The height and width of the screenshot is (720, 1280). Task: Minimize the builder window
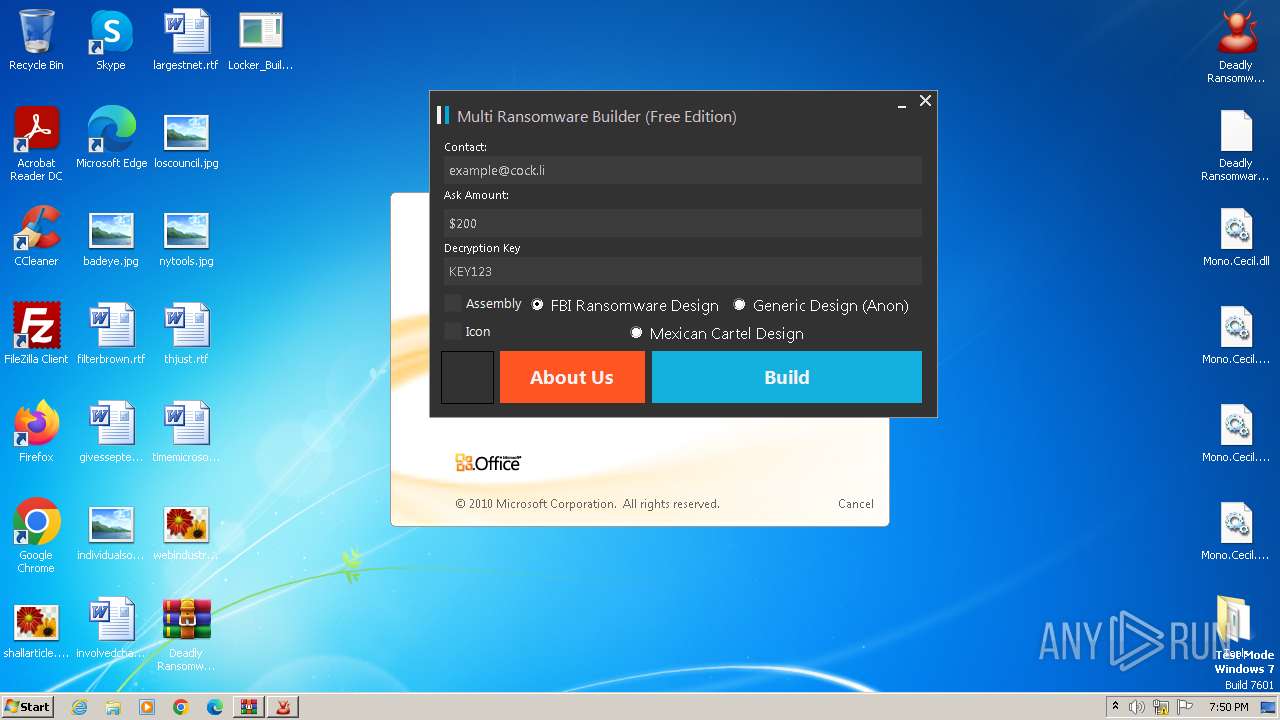[902, 102]
